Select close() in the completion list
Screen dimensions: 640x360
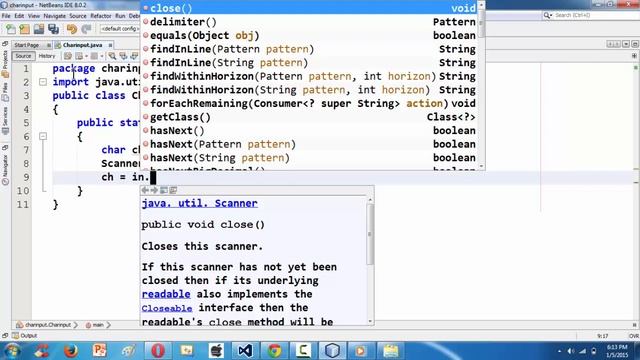click(x=309, y=8)
